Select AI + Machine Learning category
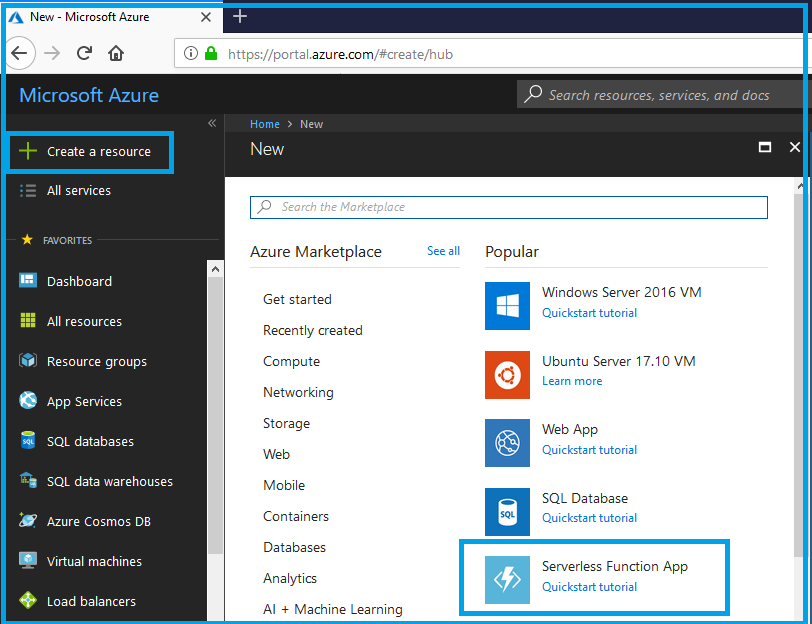 pos(332,610)
